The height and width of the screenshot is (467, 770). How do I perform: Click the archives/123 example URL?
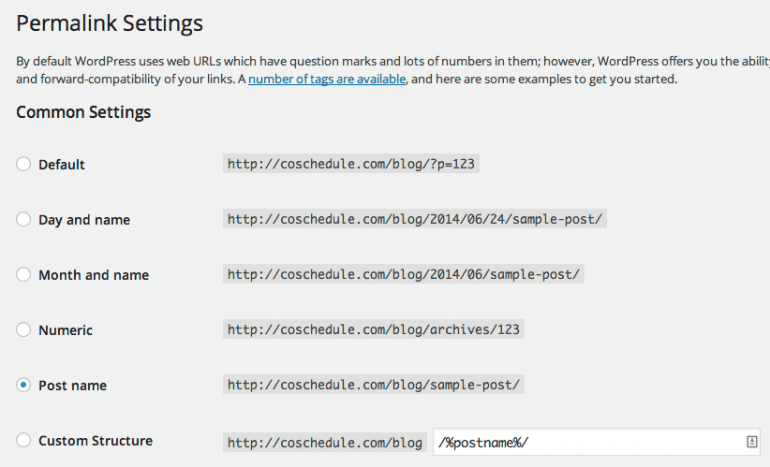coord(374,329)
